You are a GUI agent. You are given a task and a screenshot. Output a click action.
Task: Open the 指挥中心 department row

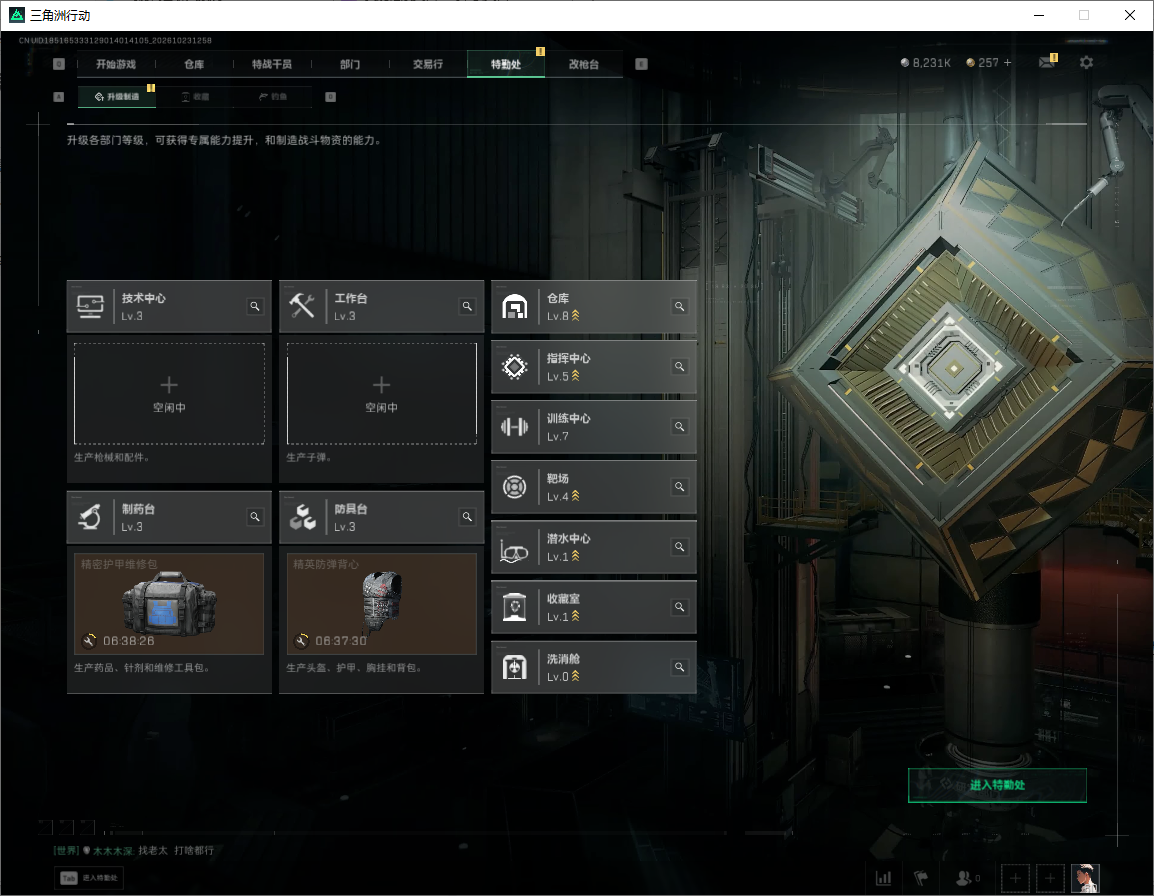tap(594, 367)
